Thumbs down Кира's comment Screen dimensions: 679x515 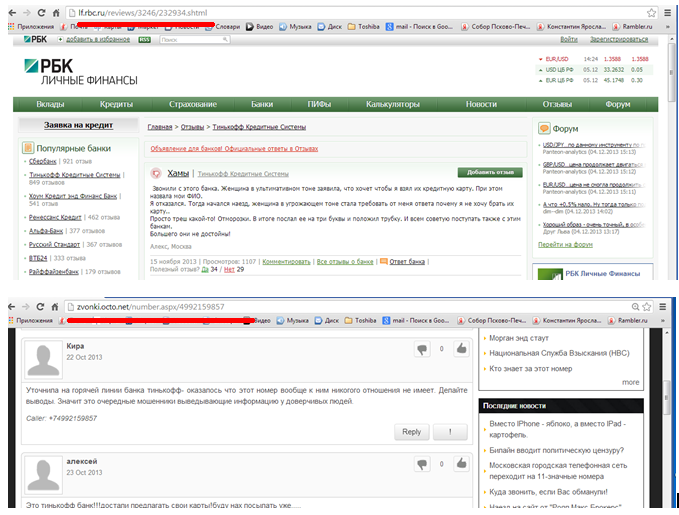pos(422,349)
